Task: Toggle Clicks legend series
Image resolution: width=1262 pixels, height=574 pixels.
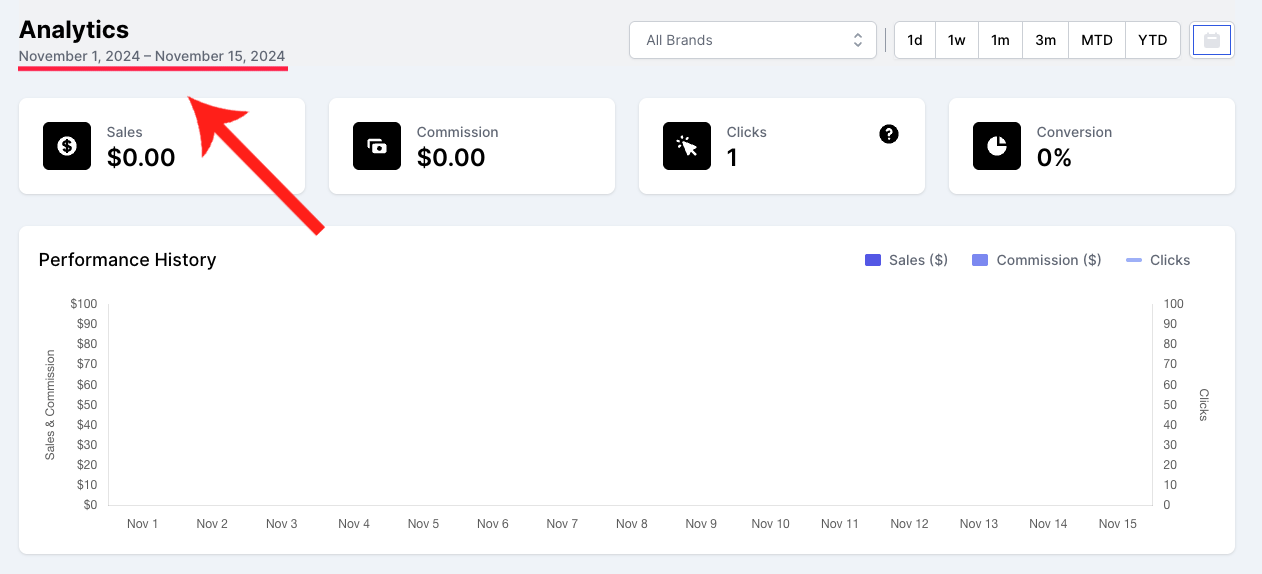Action: click(x=1158, y=260)
